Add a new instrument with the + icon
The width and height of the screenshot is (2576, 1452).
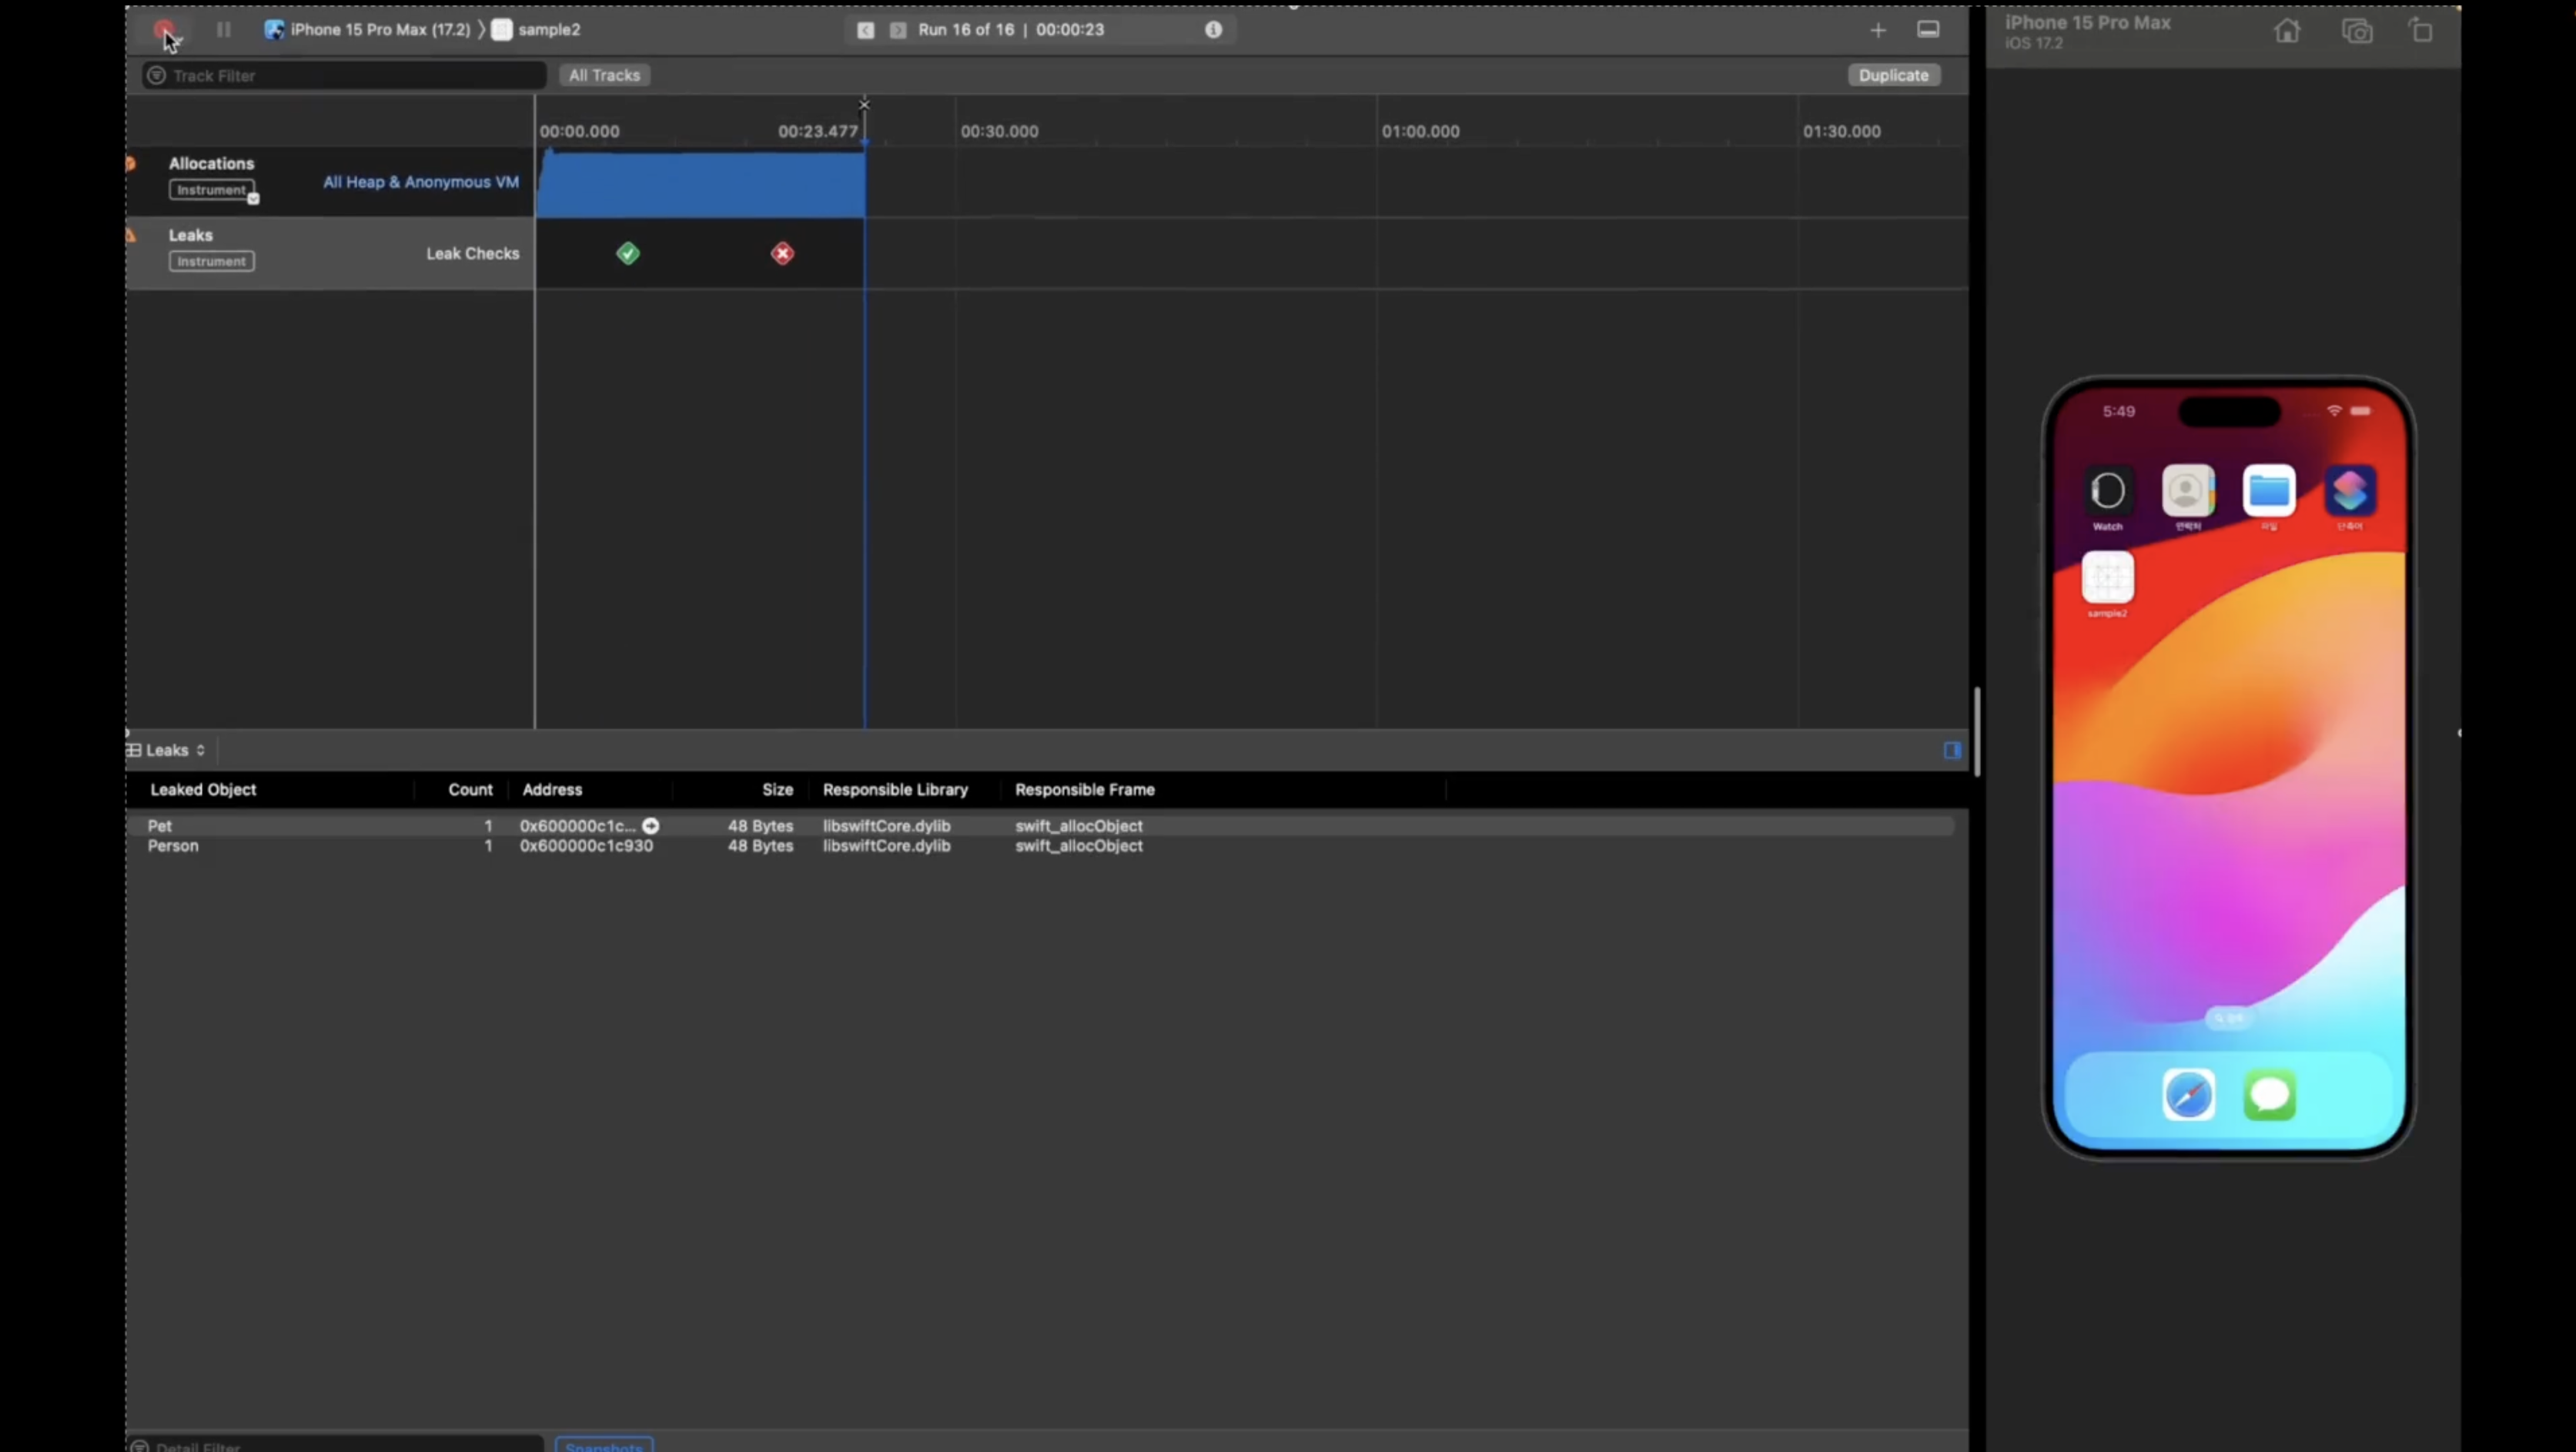point(1878,30)
